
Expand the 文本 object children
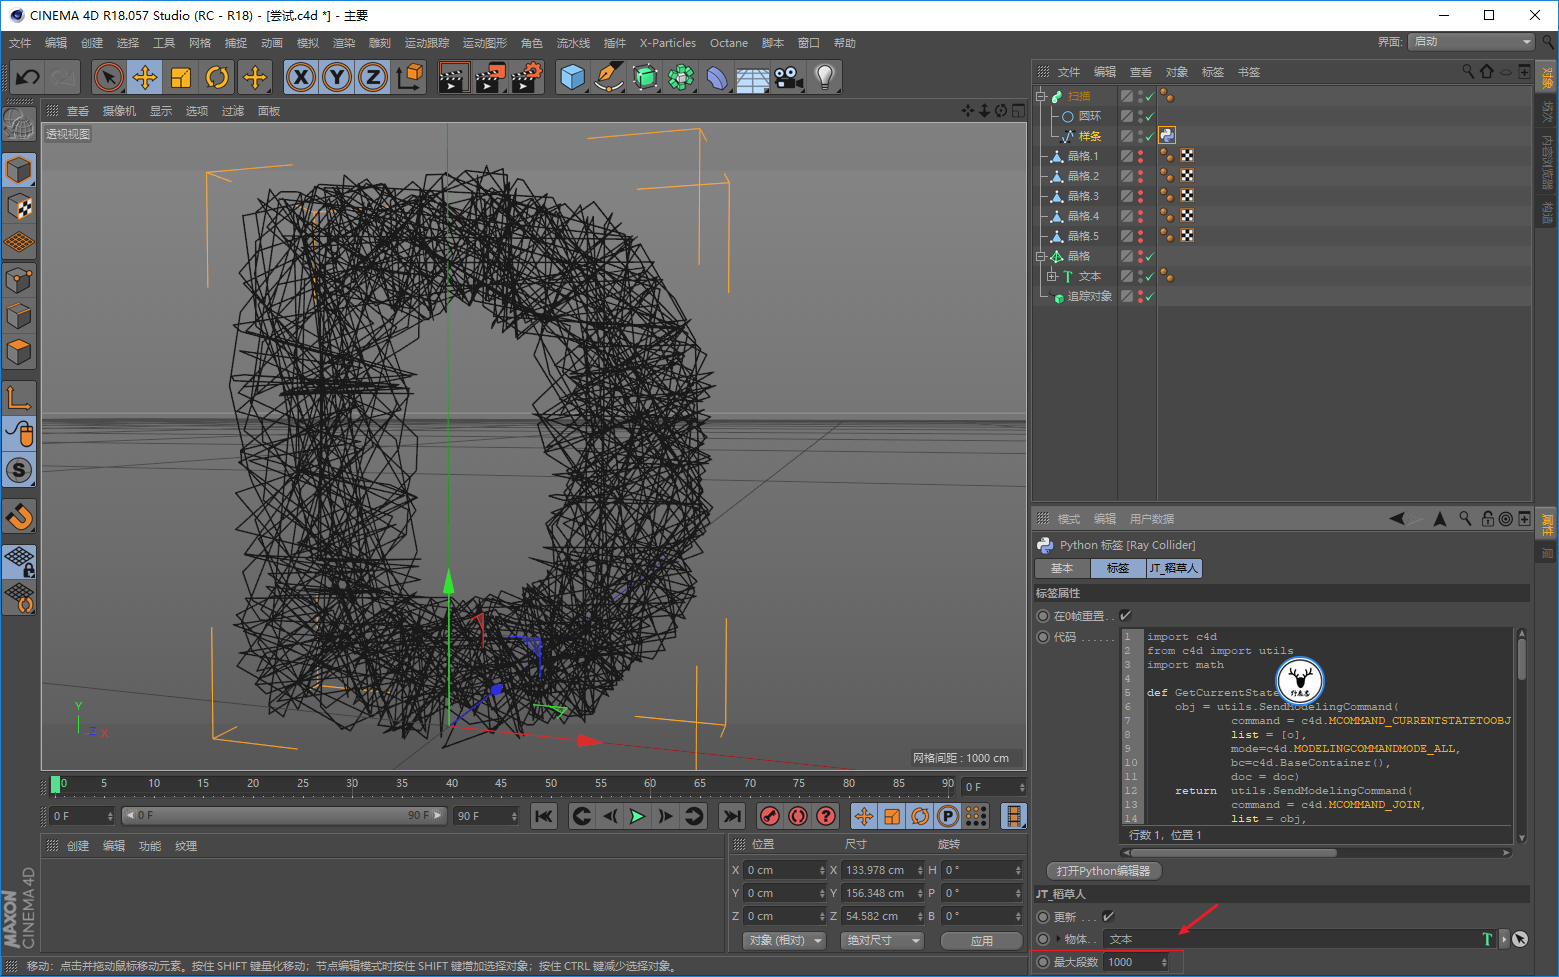(x=1052, y=276)
